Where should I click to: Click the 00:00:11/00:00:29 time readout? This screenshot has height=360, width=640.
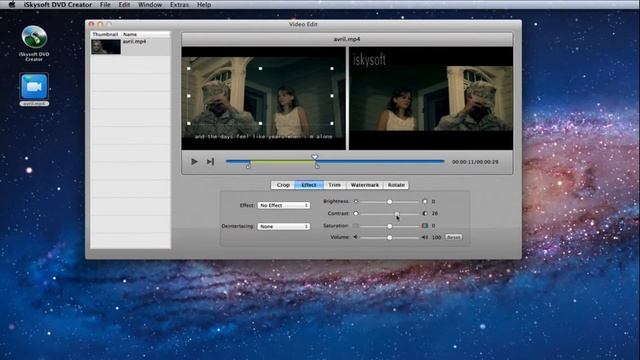475,162
